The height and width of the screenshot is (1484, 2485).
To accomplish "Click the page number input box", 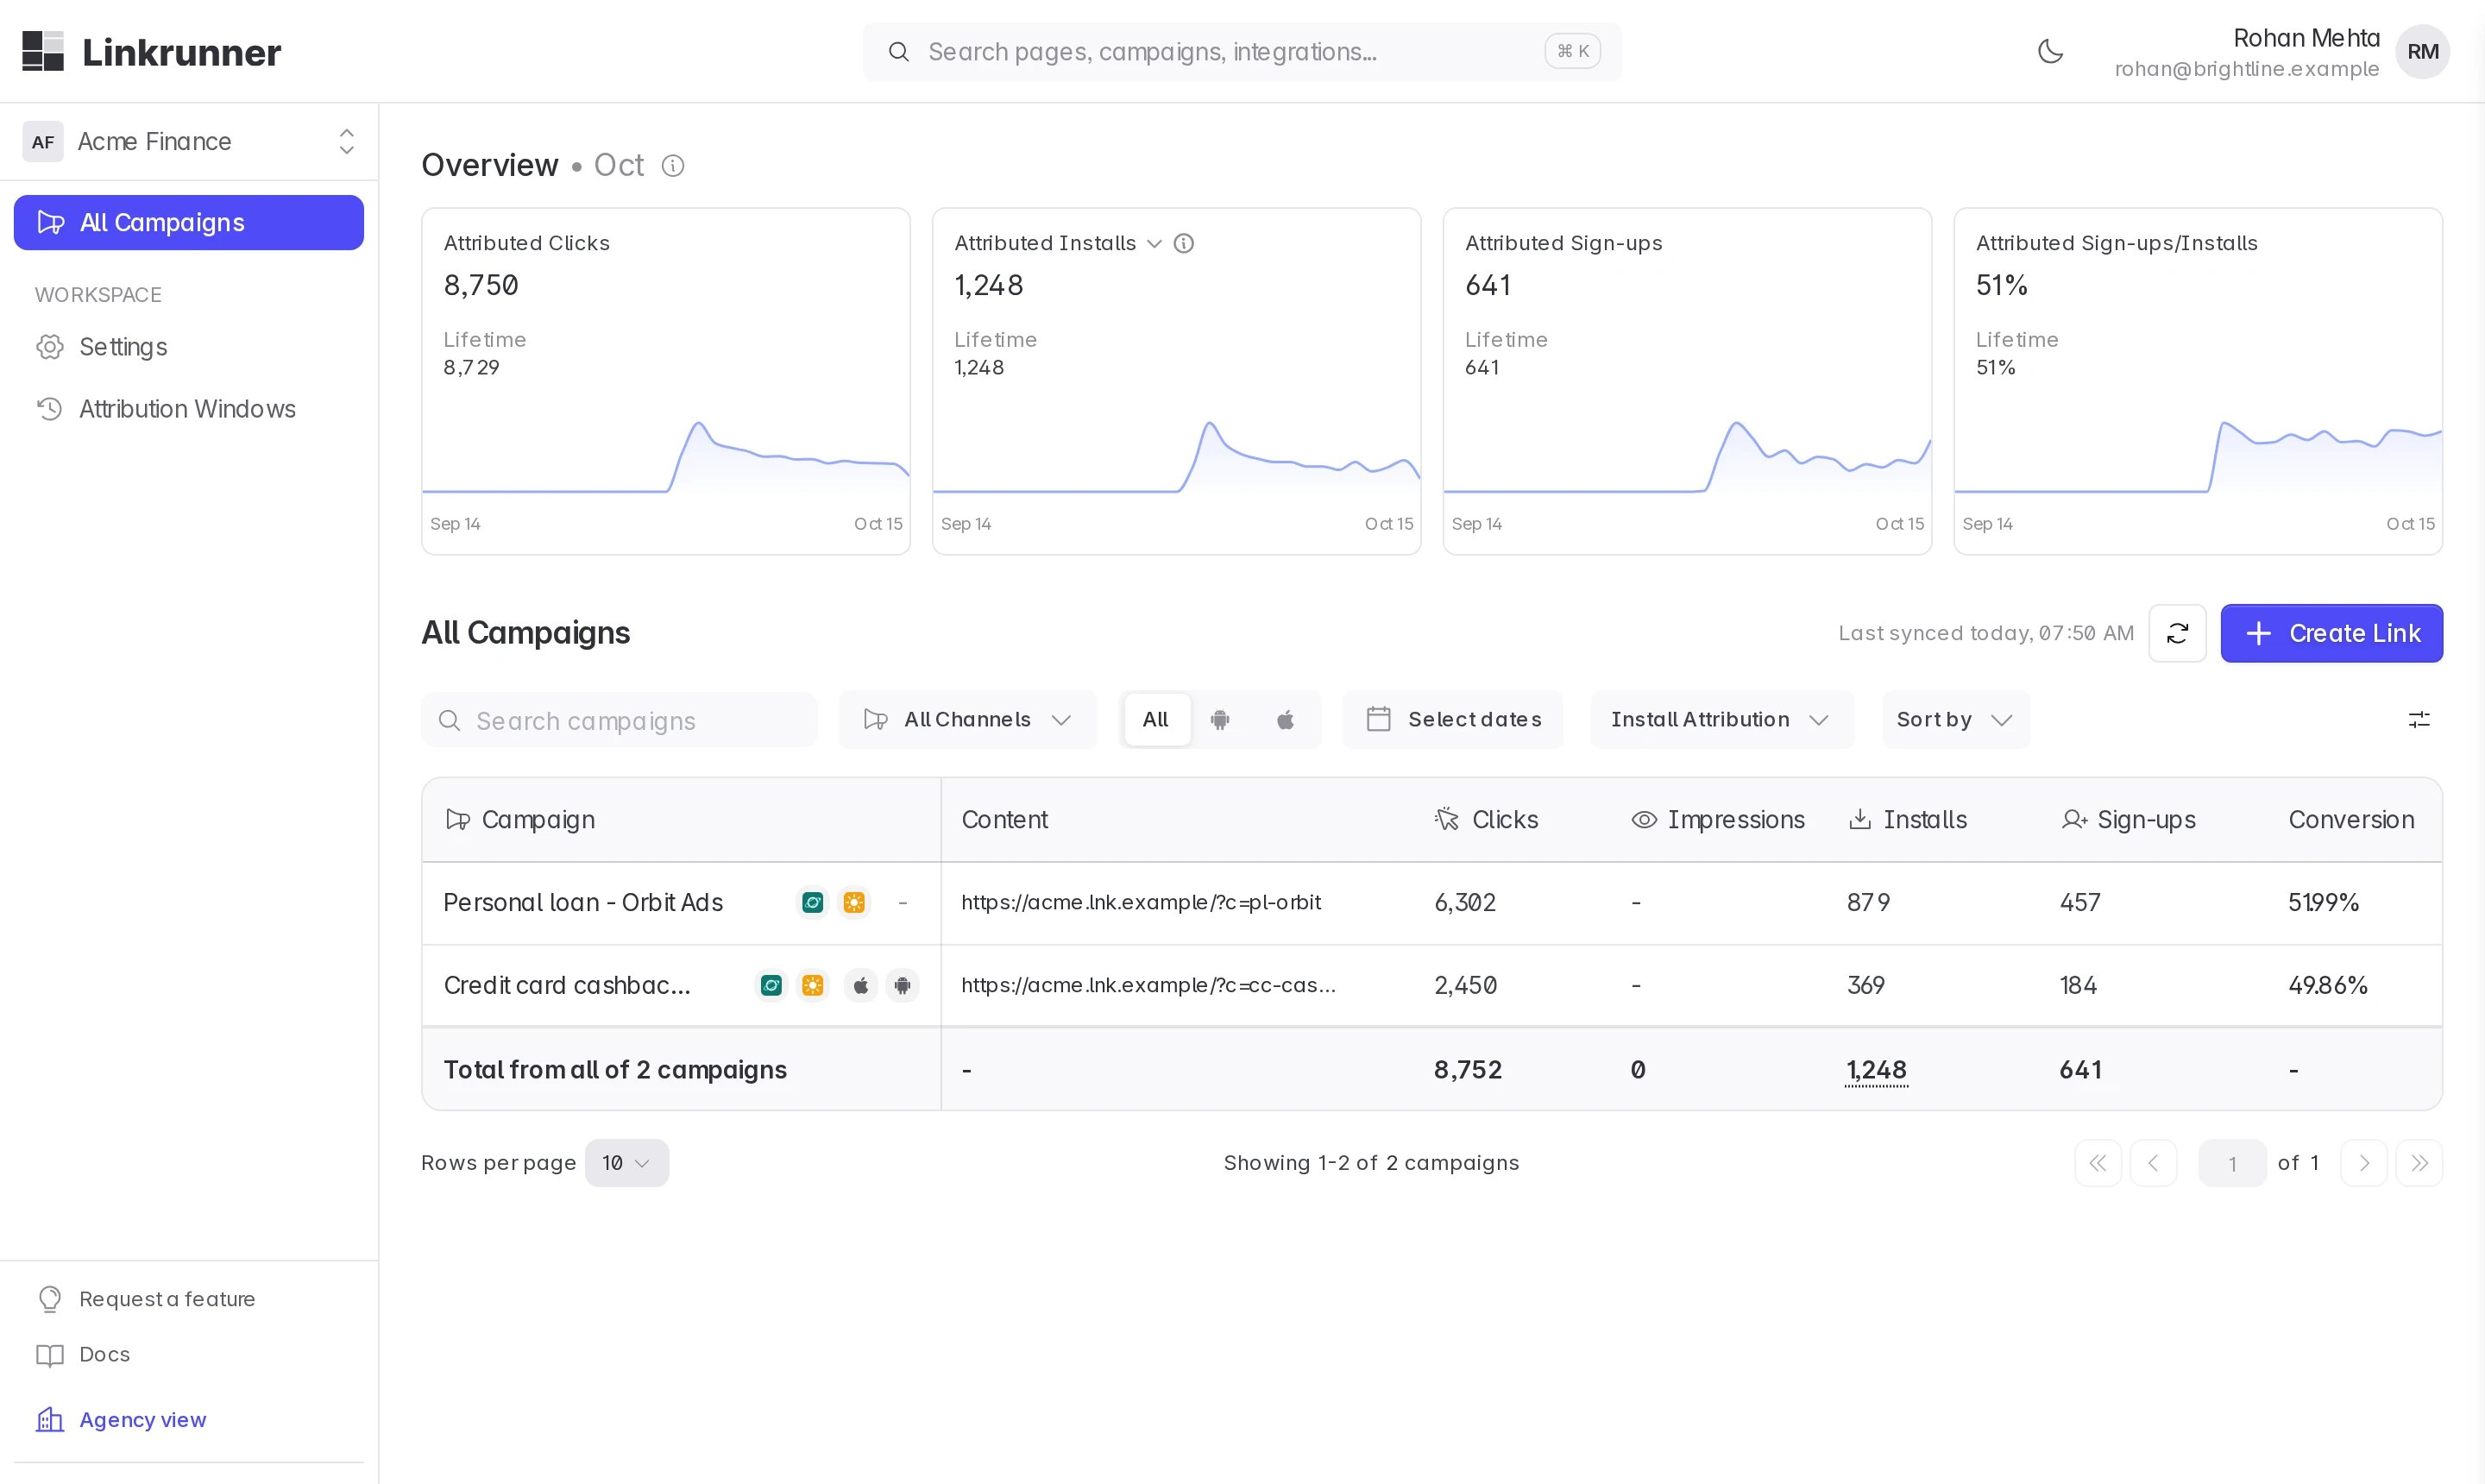I will (2232, 1163).
